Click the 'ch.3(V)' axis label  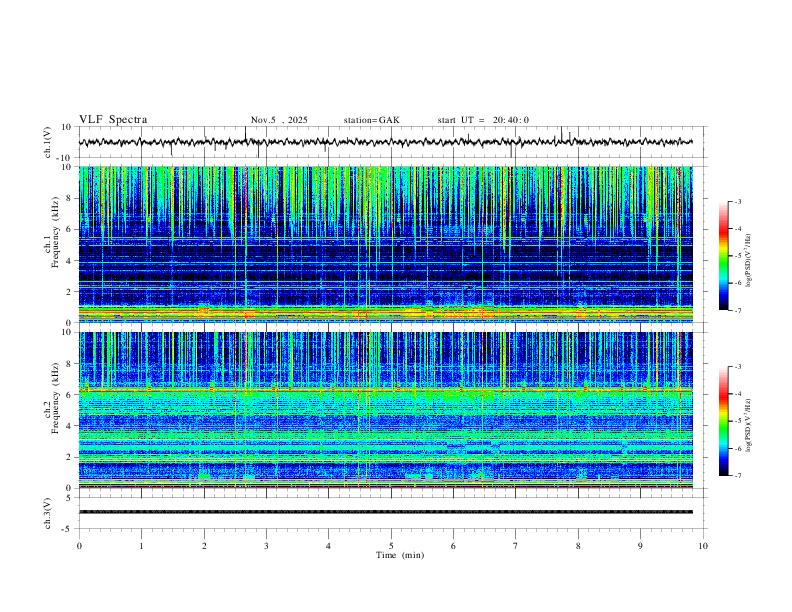[x=48, y=513]
